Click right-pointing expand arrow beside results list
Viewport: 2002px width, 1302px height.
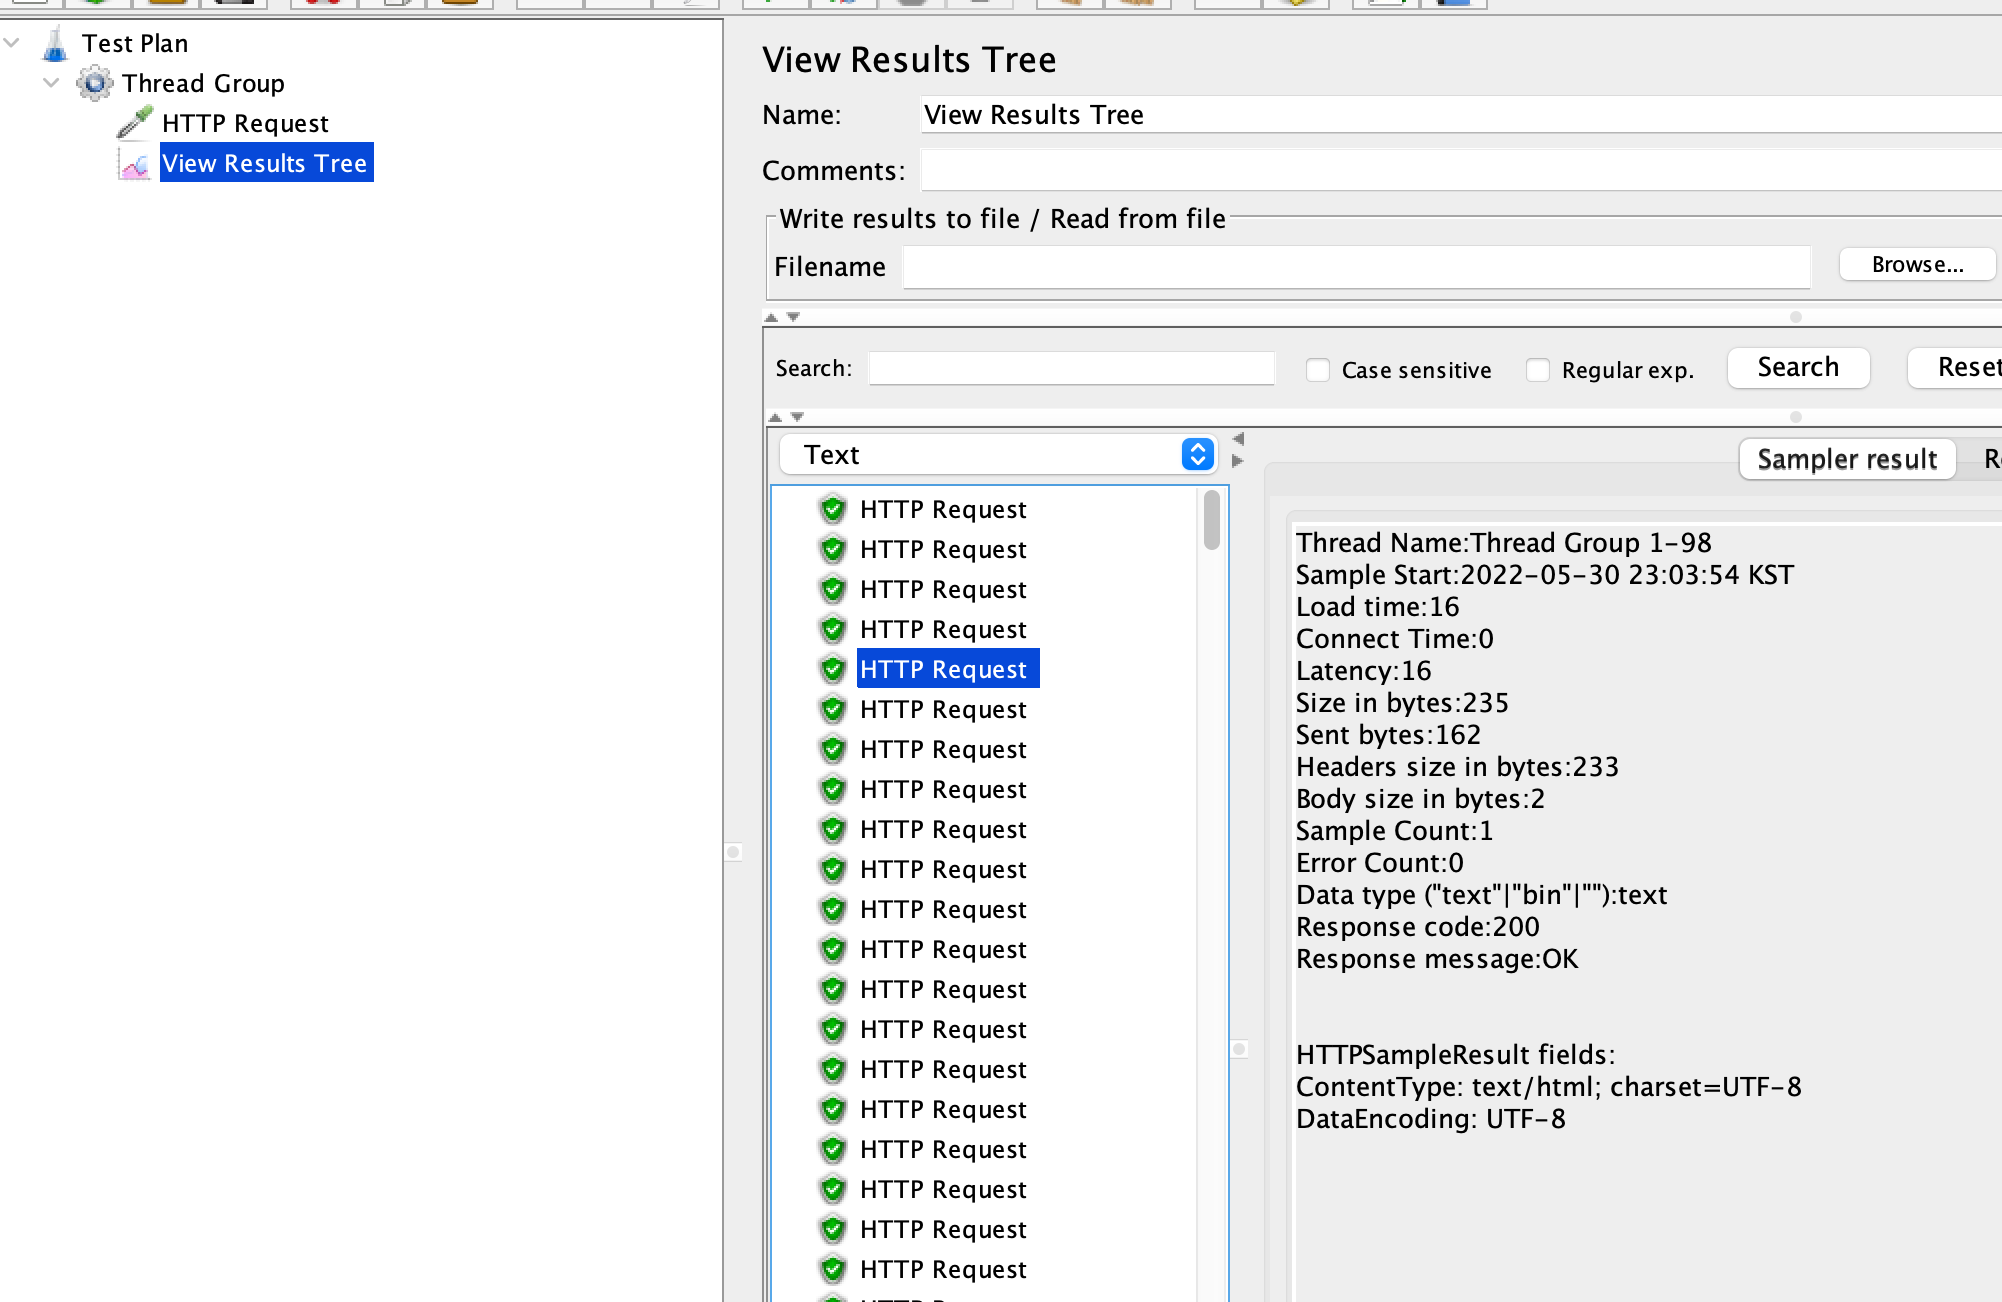click(1238, 461)
